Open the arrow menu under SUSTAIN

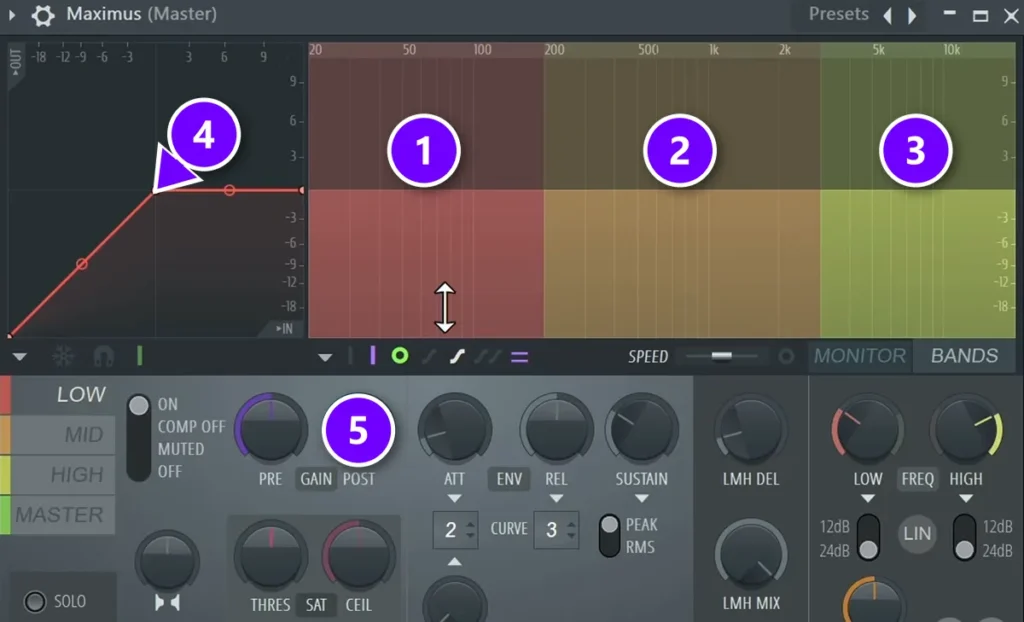pos(641,499)
